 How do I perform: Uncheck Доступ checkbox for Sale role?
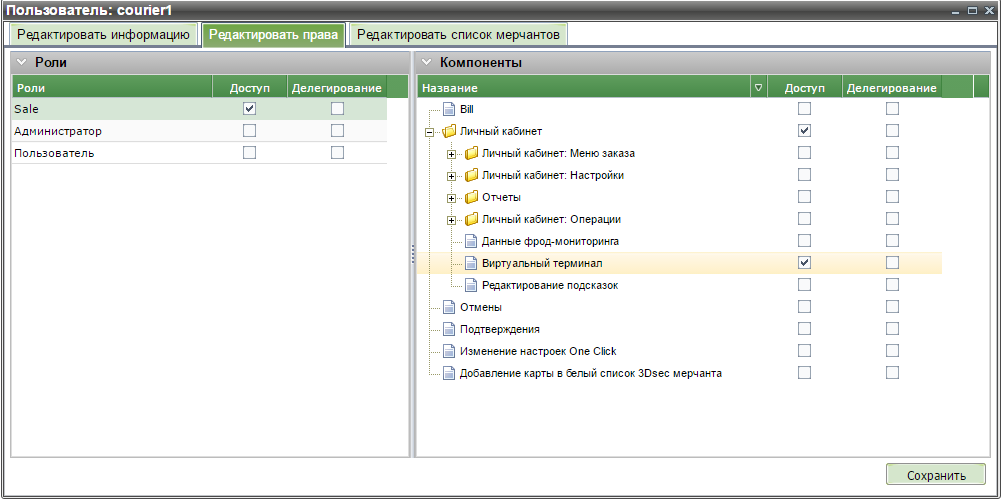(249, 108)
